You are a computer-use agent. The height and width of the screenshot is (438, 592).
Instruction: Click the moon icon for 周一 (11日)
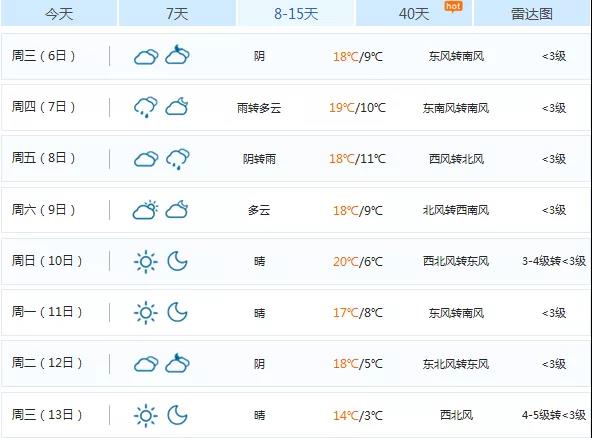click(x=177, y=312)
